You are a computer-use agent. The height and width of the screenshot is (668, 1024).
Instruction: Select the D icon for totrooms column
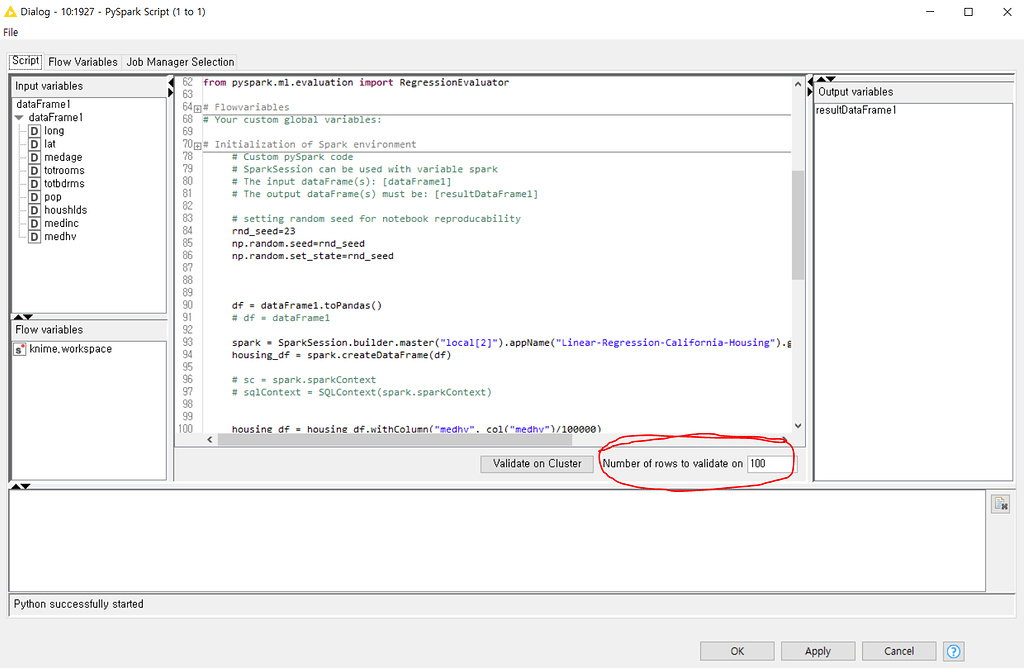click(x=34, y=170)
